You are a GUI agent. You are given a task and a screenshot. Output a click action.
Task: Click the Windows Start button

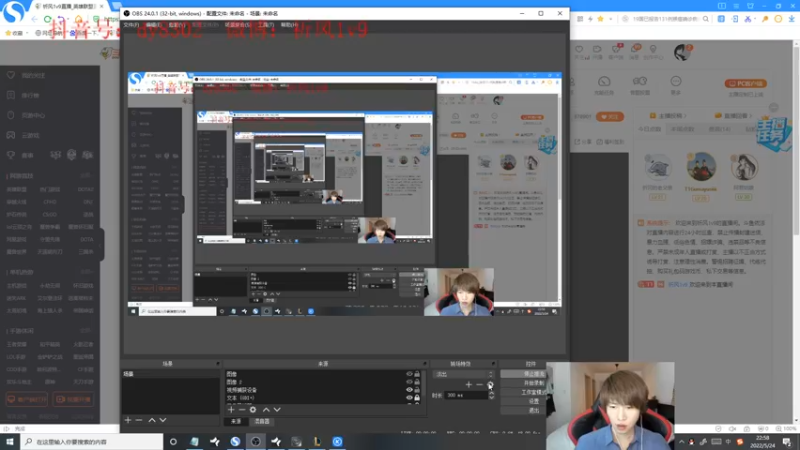point(10,441)
